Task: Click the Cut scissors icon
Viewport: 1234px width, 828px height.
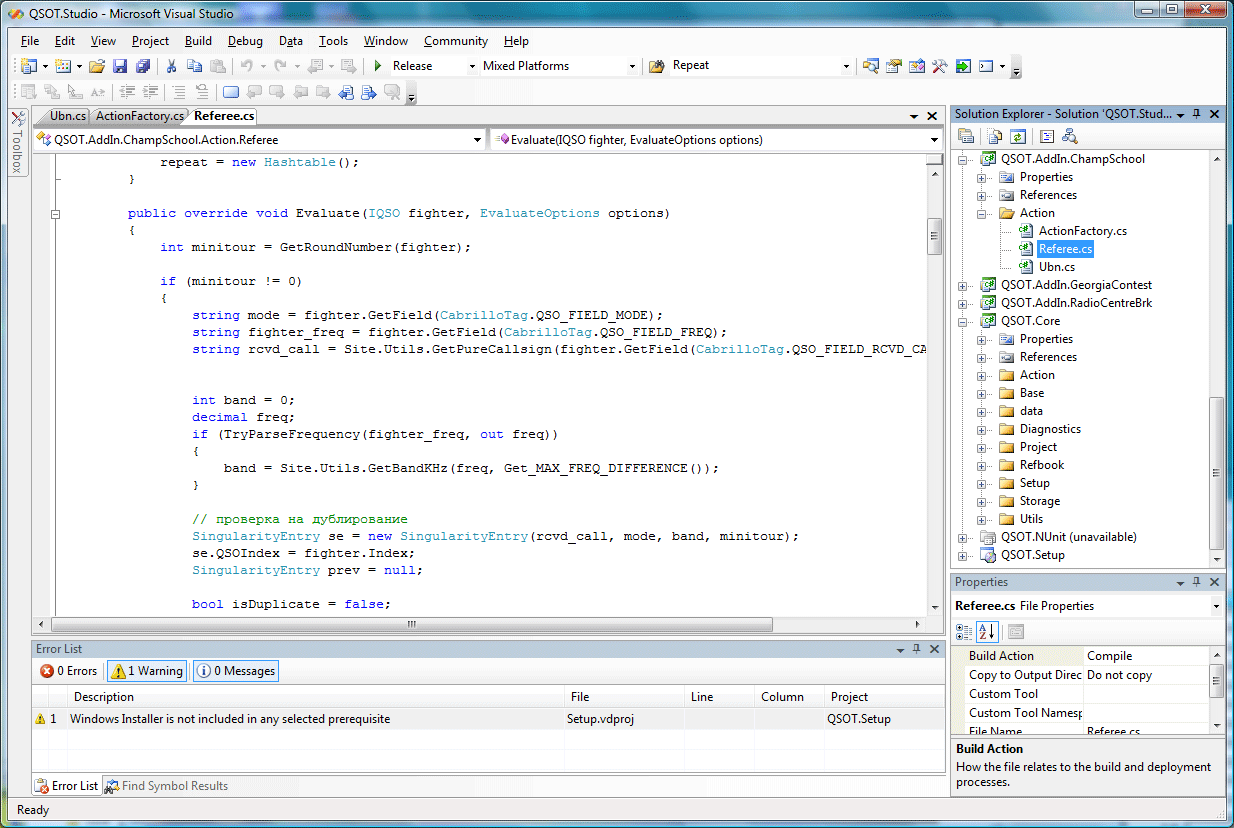Action: 171,66
